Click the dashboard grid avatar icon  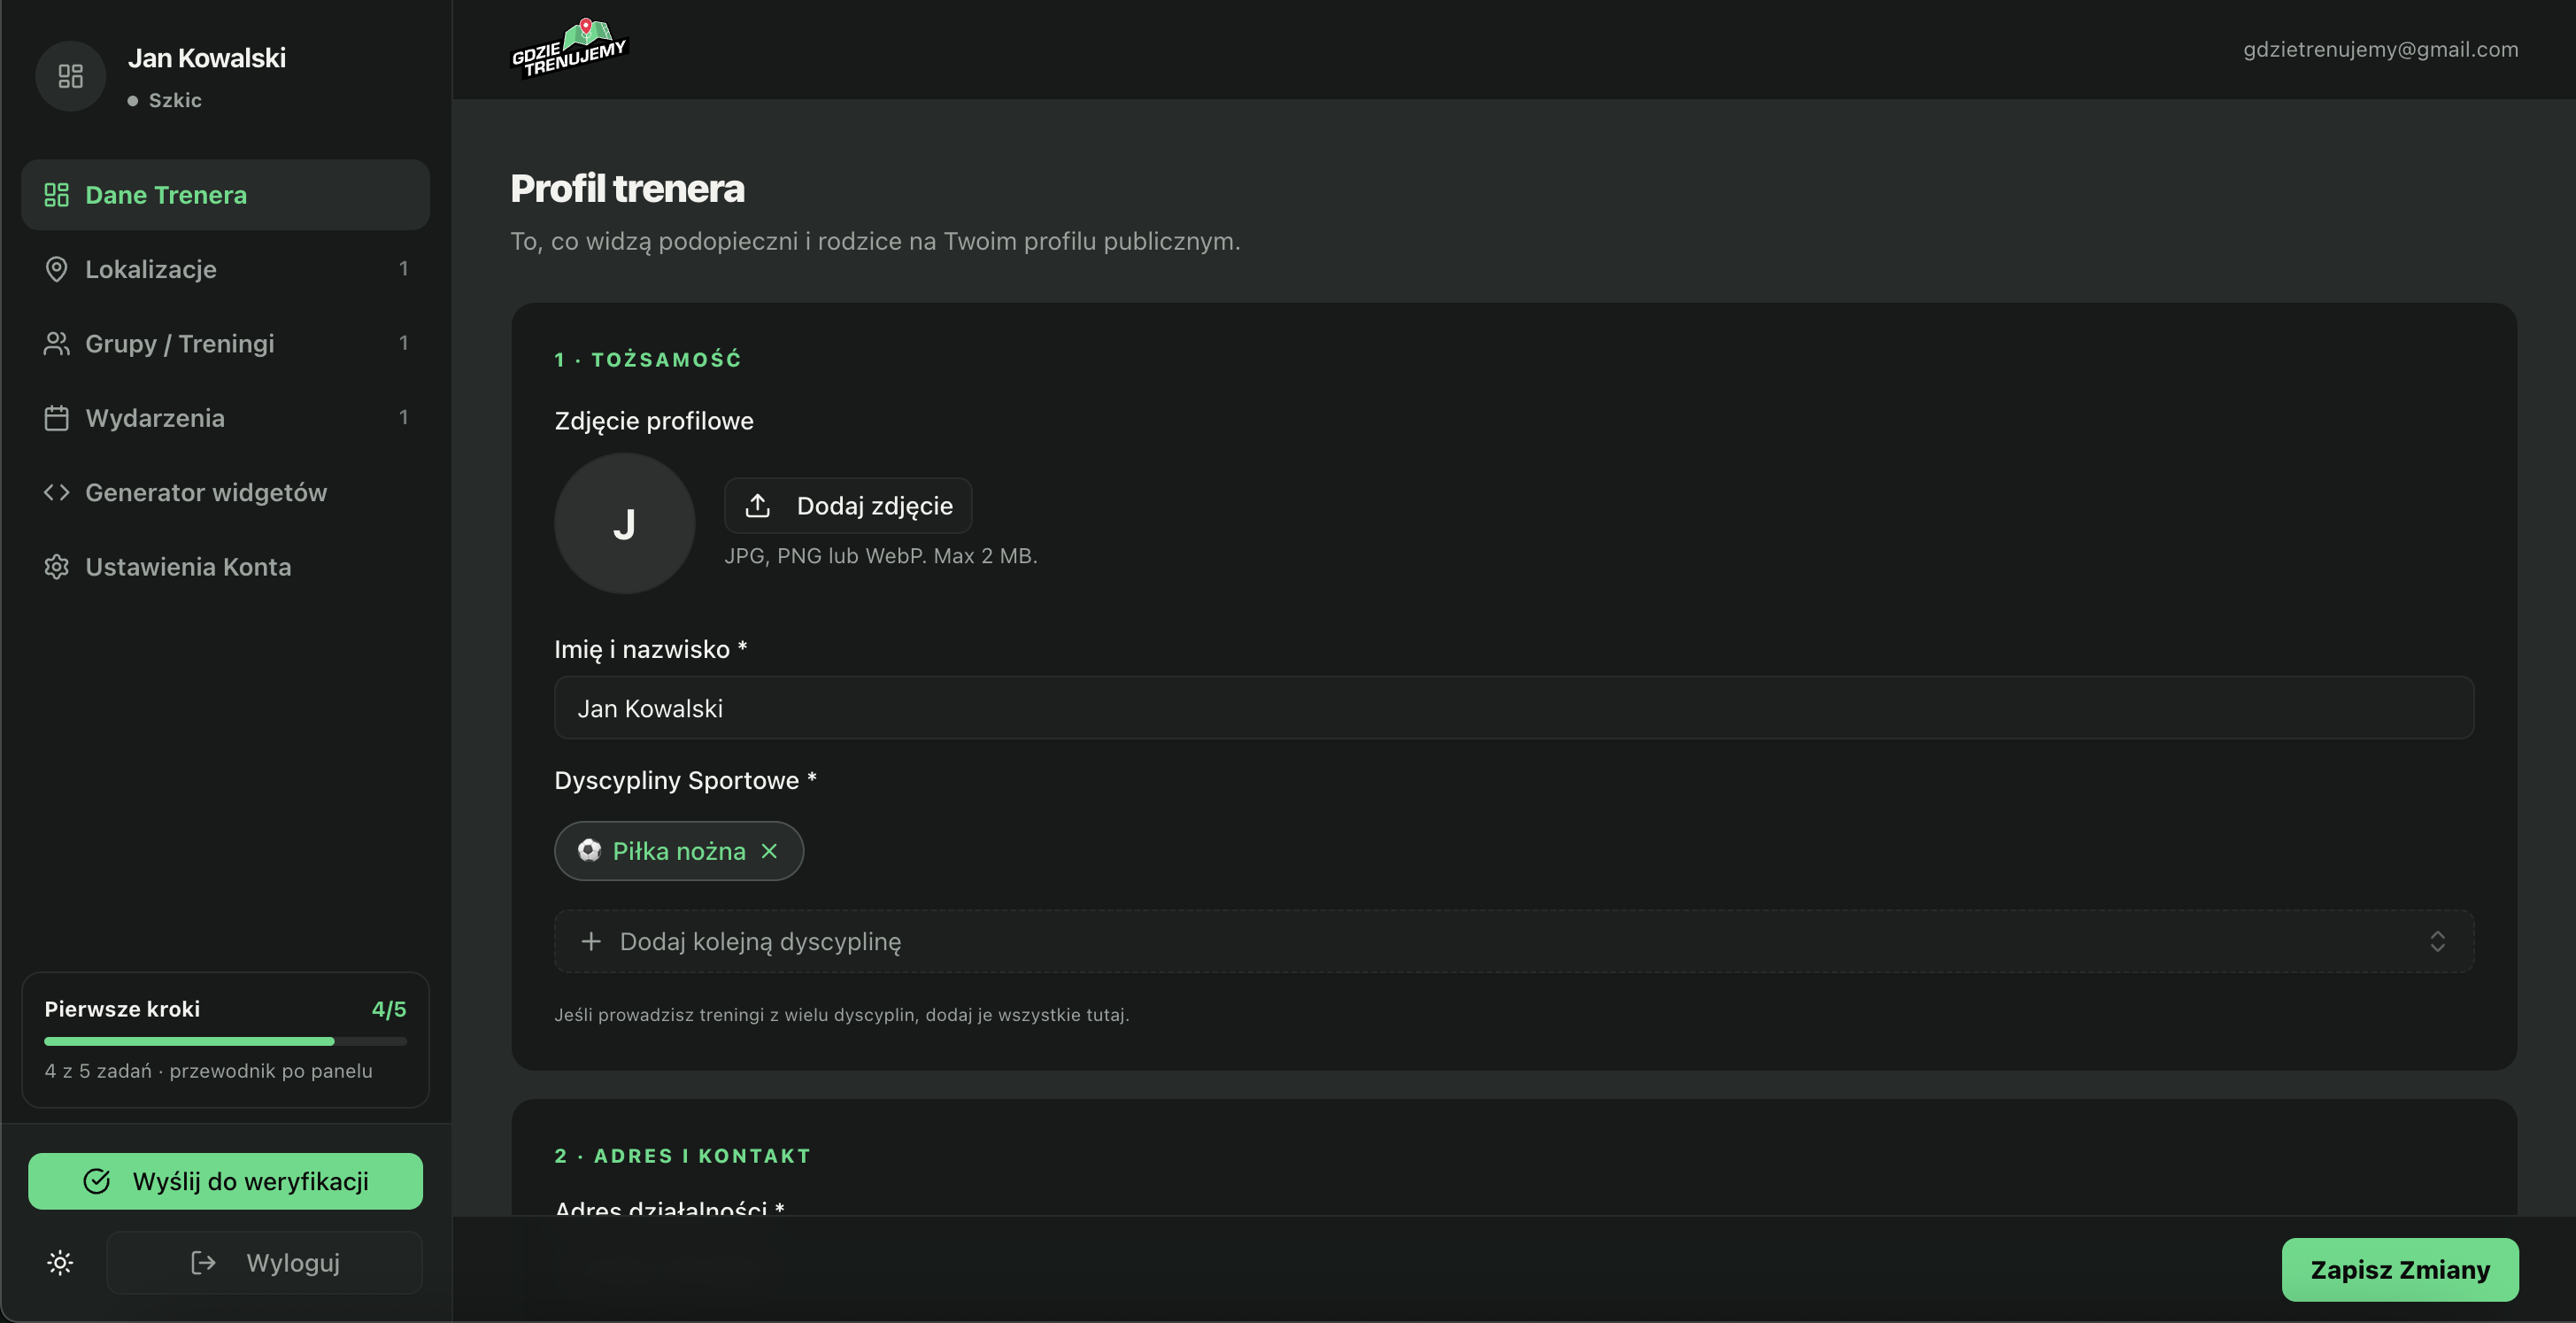70,76
